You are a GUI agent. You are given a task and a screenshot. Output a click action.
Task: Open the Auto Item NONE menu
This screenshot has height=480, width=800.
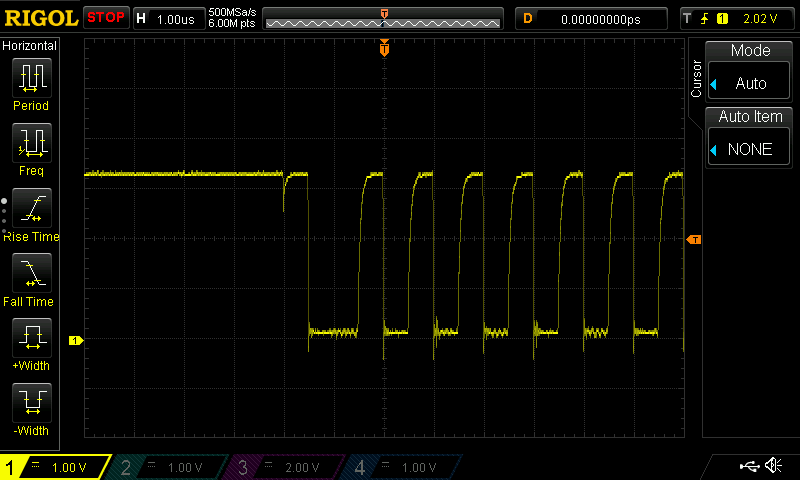click(x=749, y=148)
